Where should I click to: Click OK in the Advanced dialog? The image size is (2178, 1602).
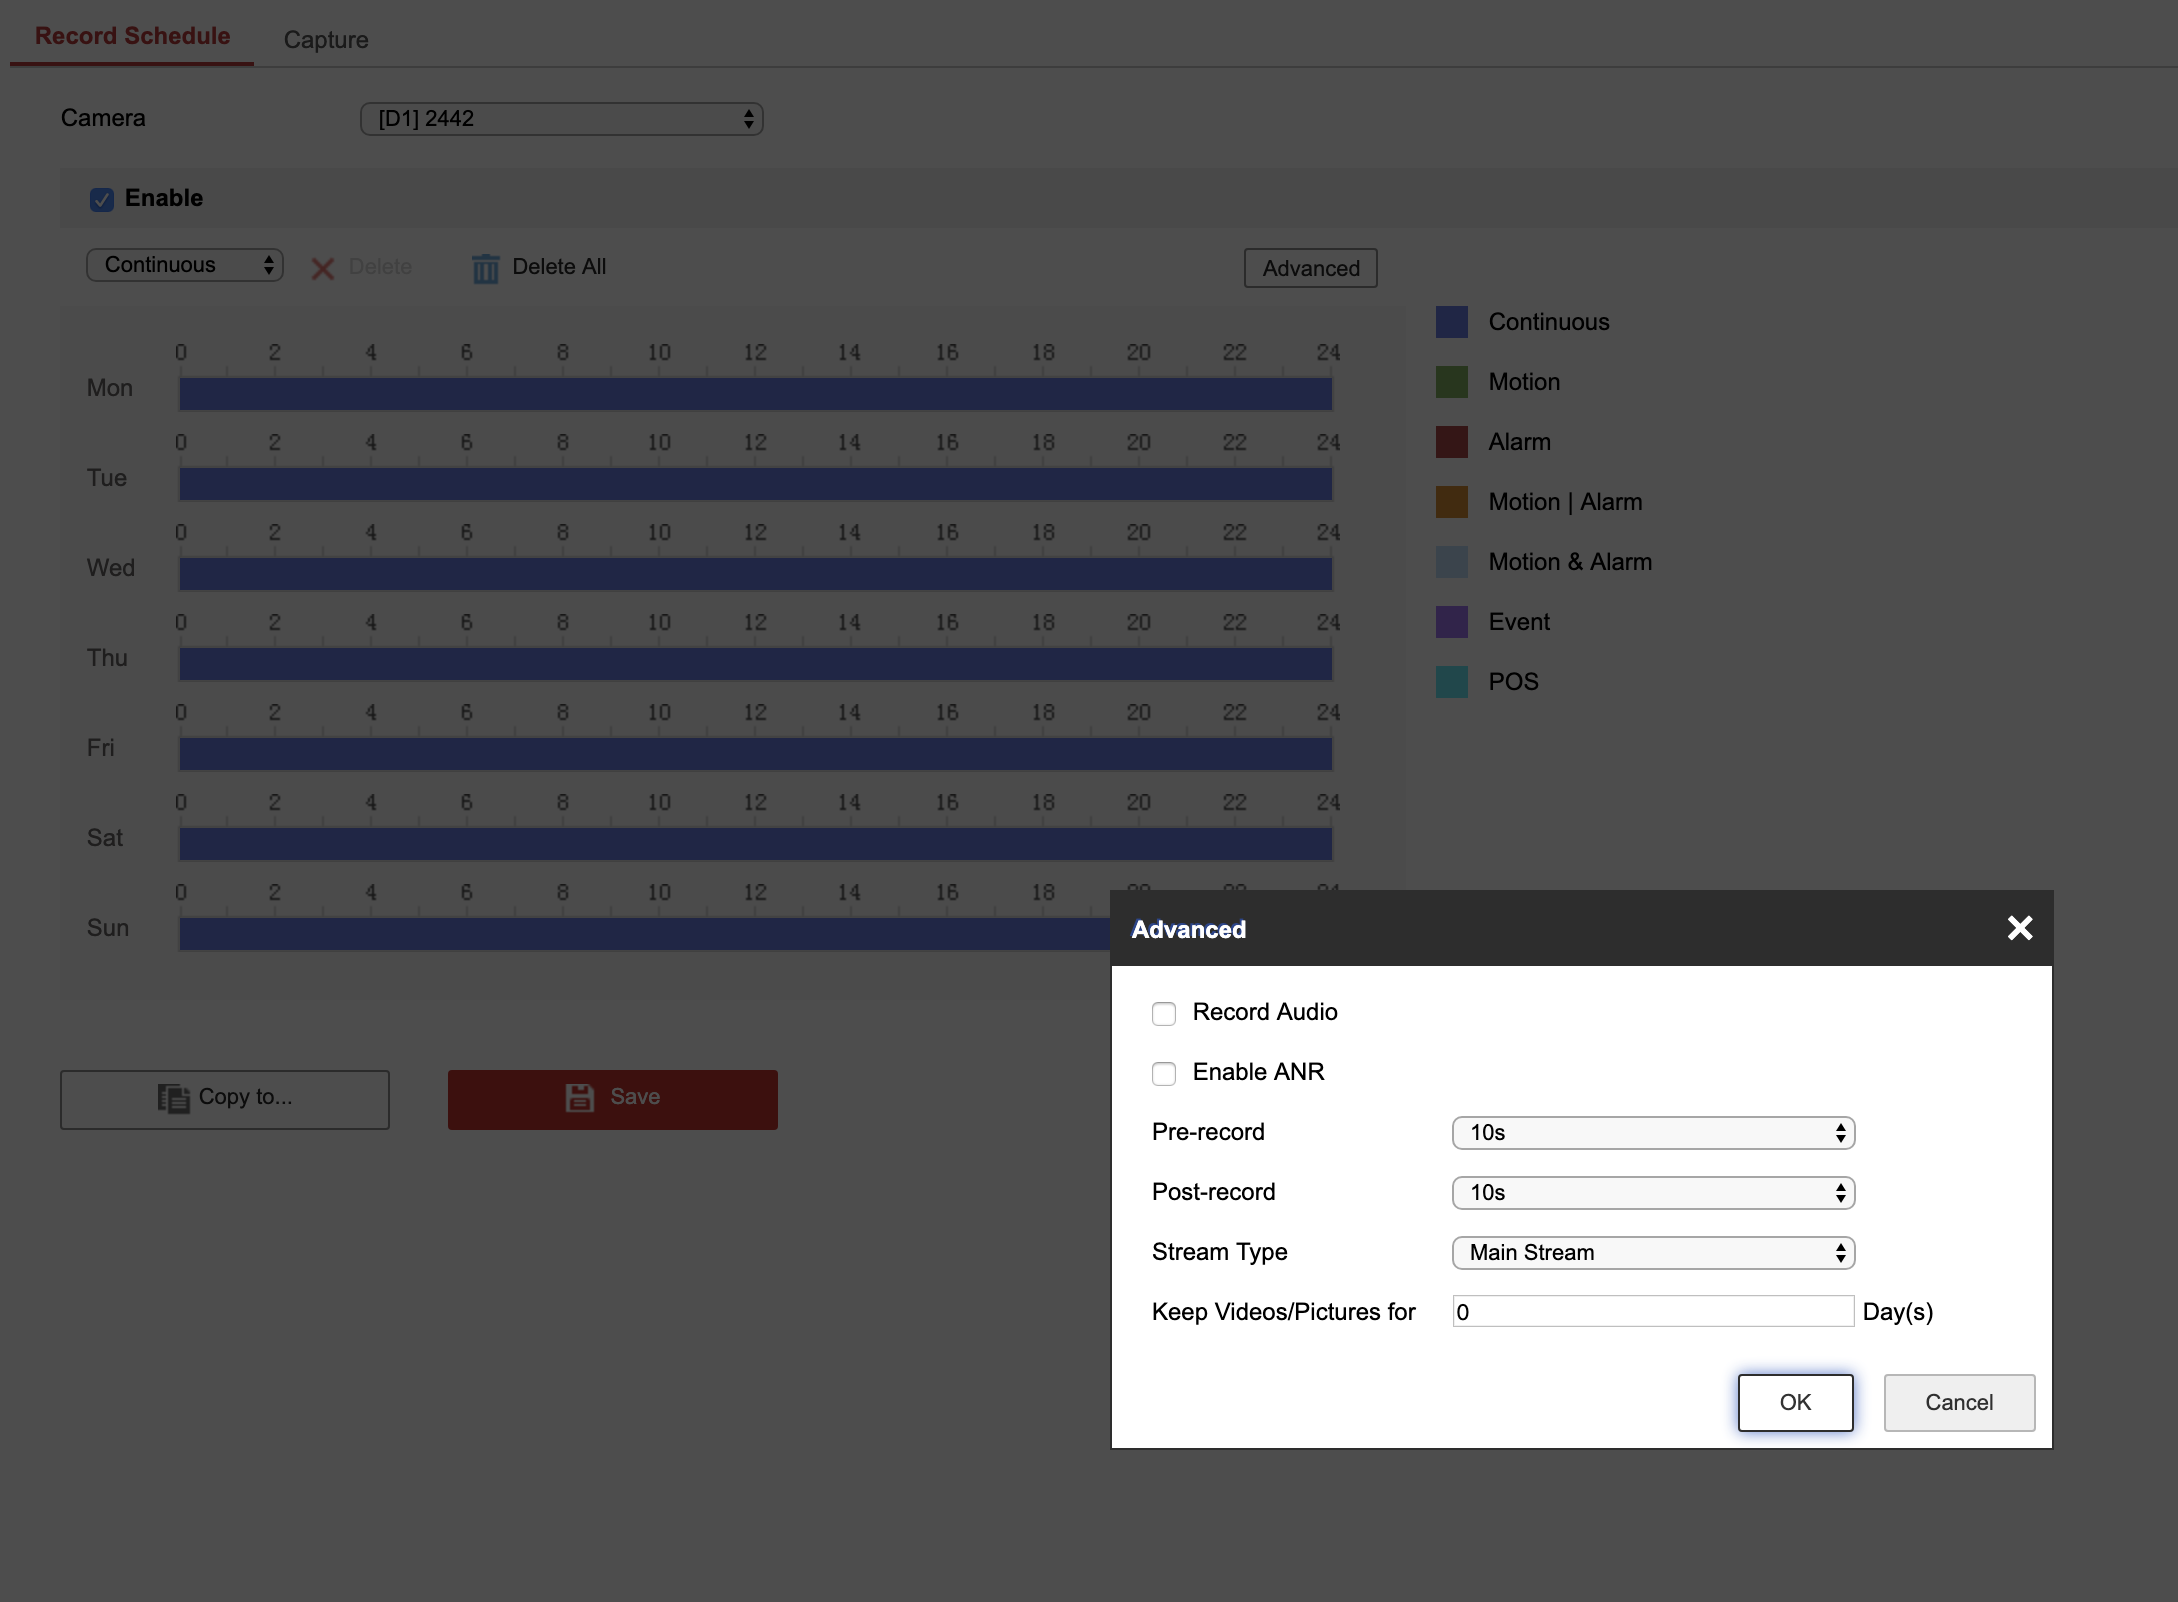(1795, 1402)
